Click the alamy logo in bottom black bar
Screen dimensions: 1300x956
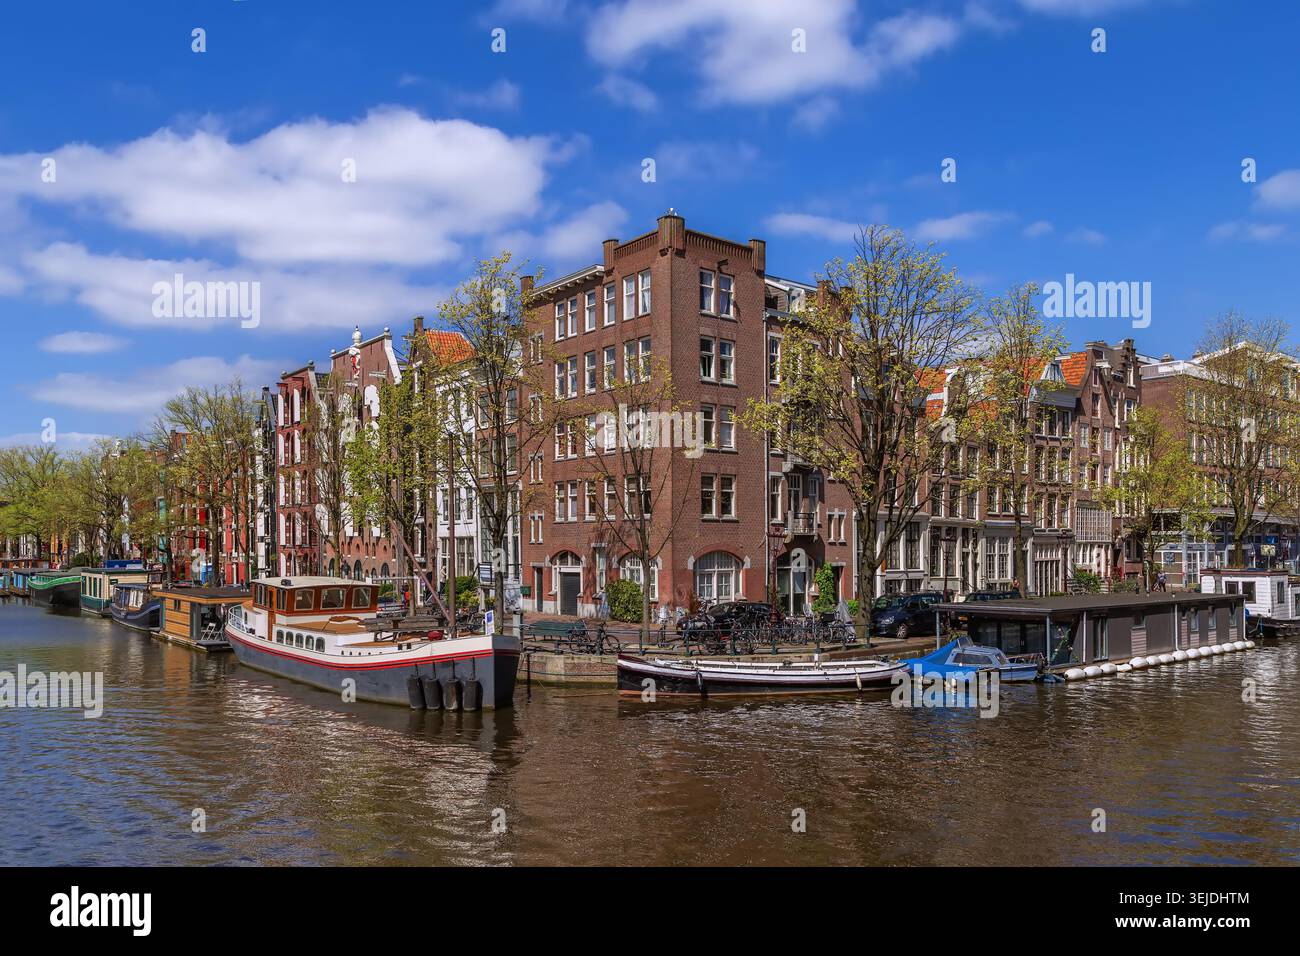(101, 911)
